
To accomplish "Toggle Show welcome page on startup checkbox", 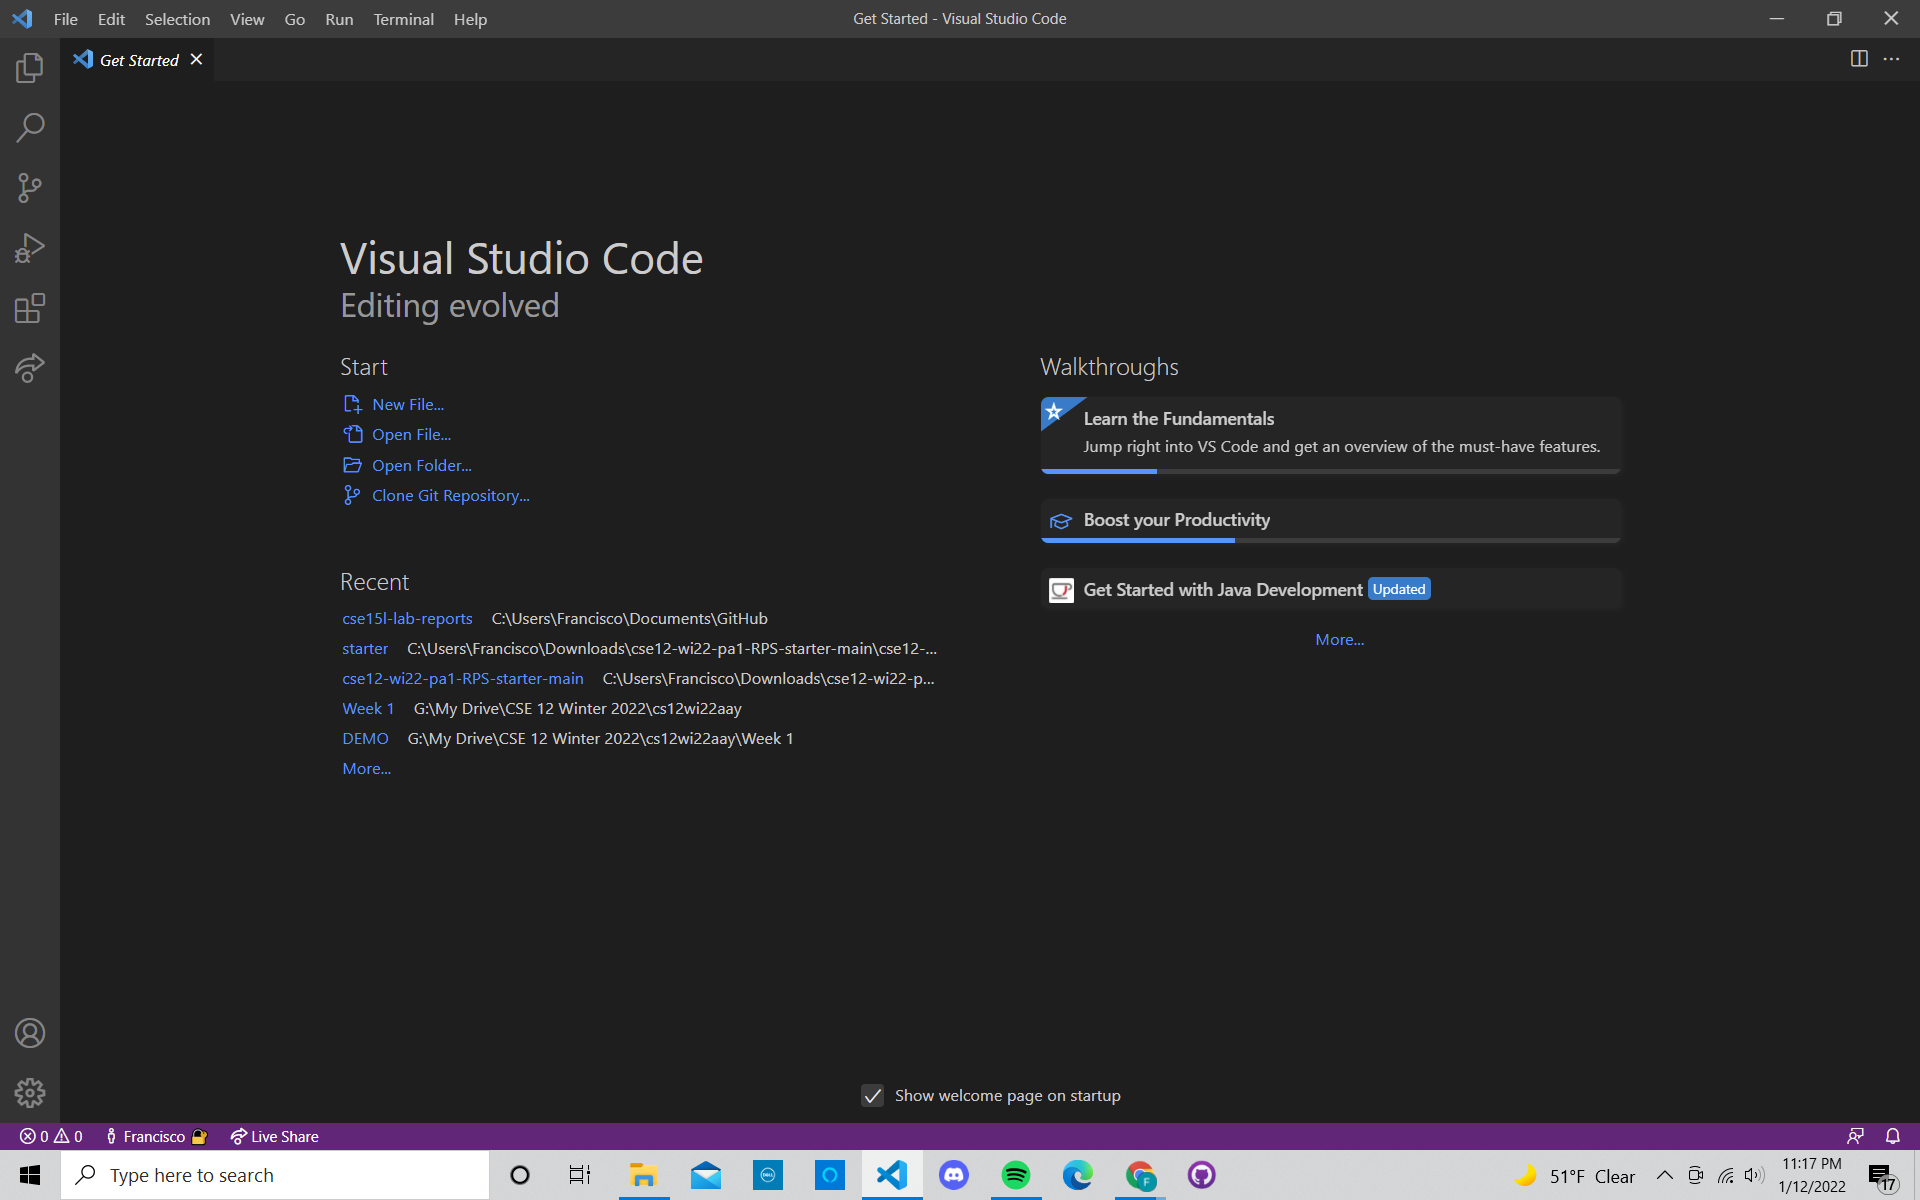I will point(873,1096).
